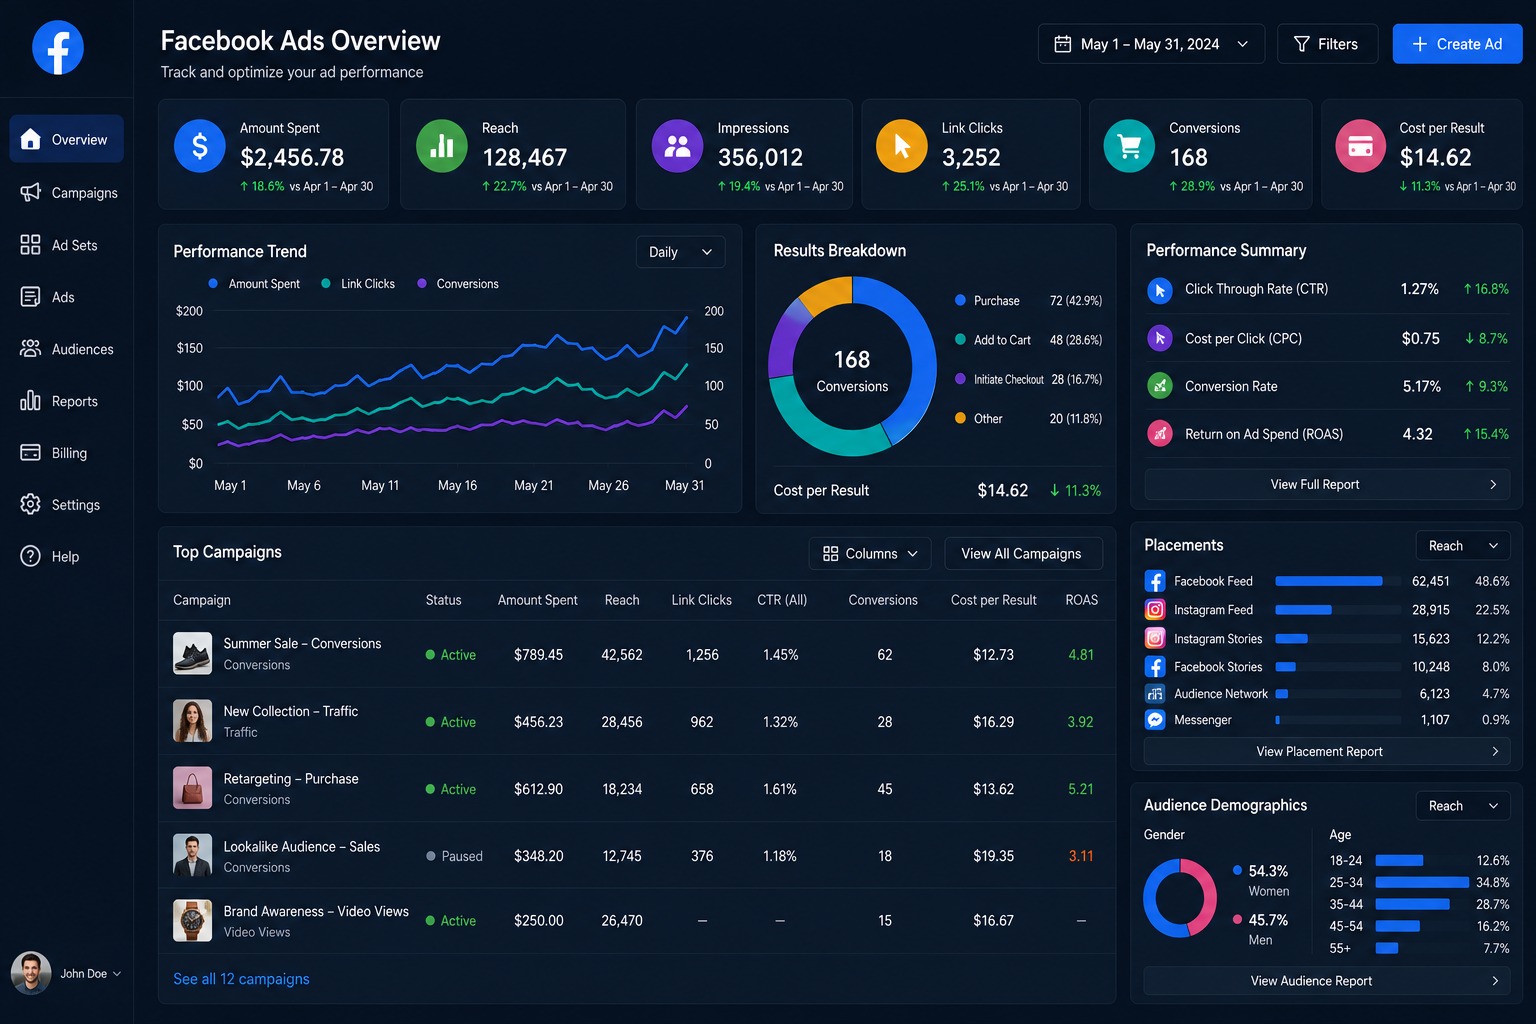1536x1024 pixels.
Task: Open the May 1 – May 31 date range dropdown
Action: [1151, 44]
